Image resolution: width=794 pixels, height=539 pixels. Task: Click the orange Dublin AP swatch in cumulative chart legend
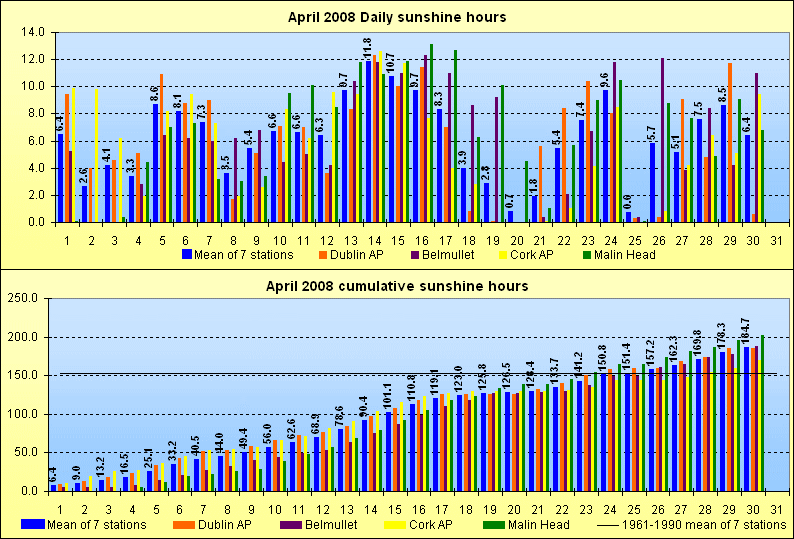coord(185,524)
